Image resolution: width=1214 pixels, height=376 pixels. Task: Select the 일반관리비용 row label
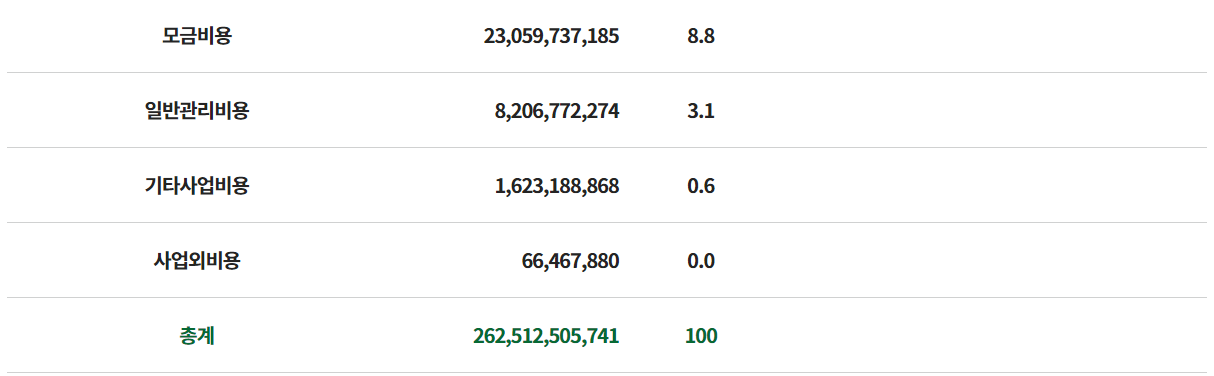(x=197, y=111)
